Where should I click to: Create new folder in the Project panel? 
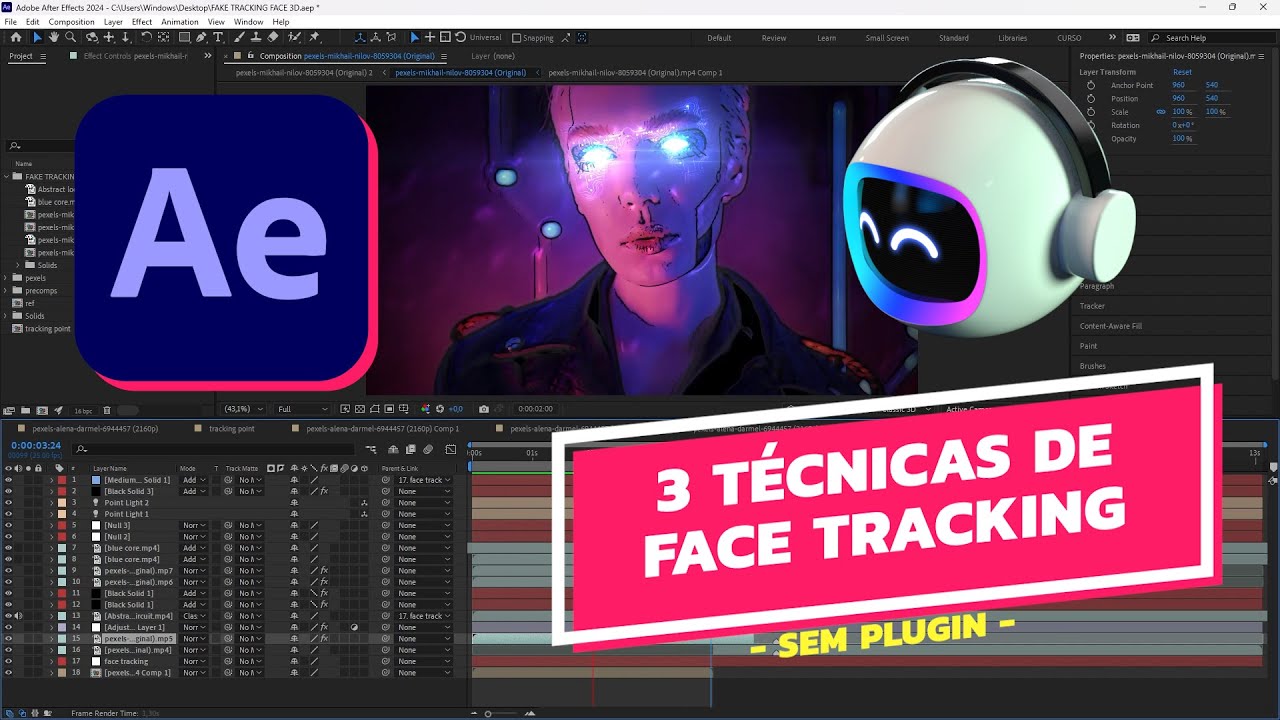click(x=24, y=410)
